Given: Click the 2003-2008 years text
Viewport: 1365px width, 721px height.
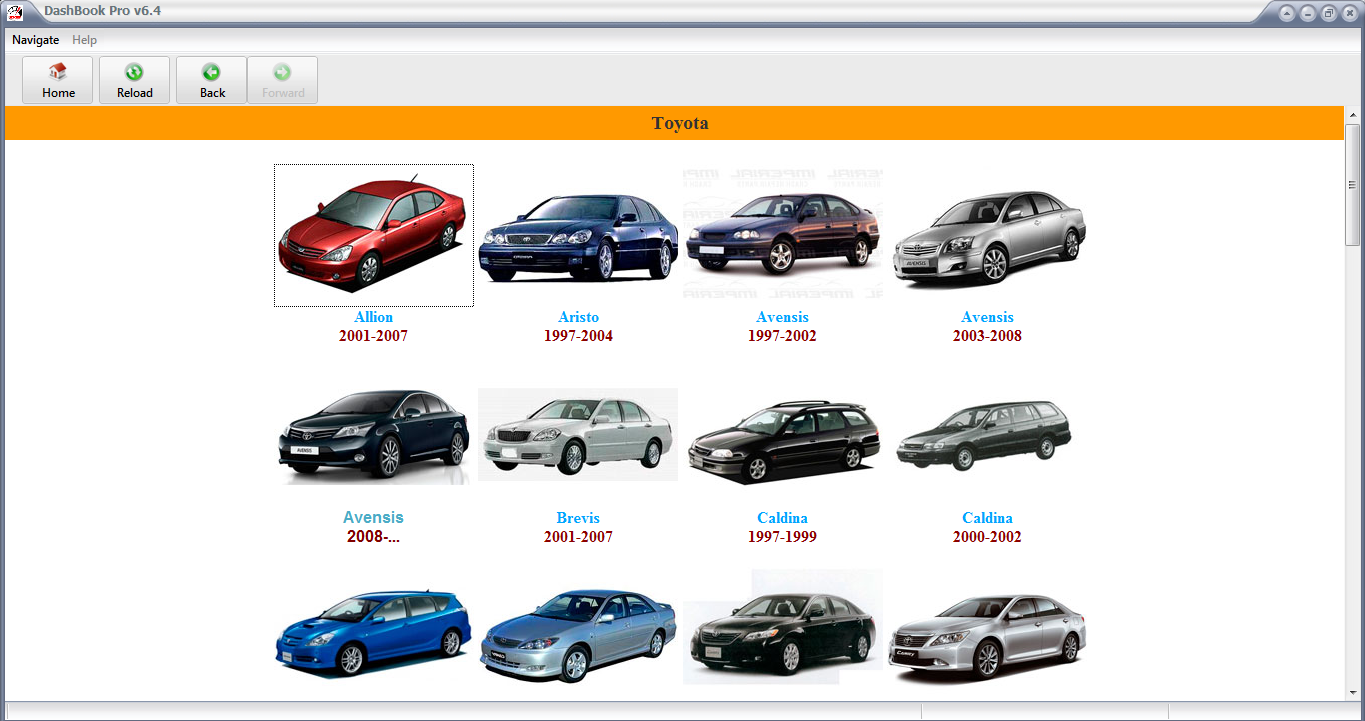Looking at the screenshot, I should 988,336.
